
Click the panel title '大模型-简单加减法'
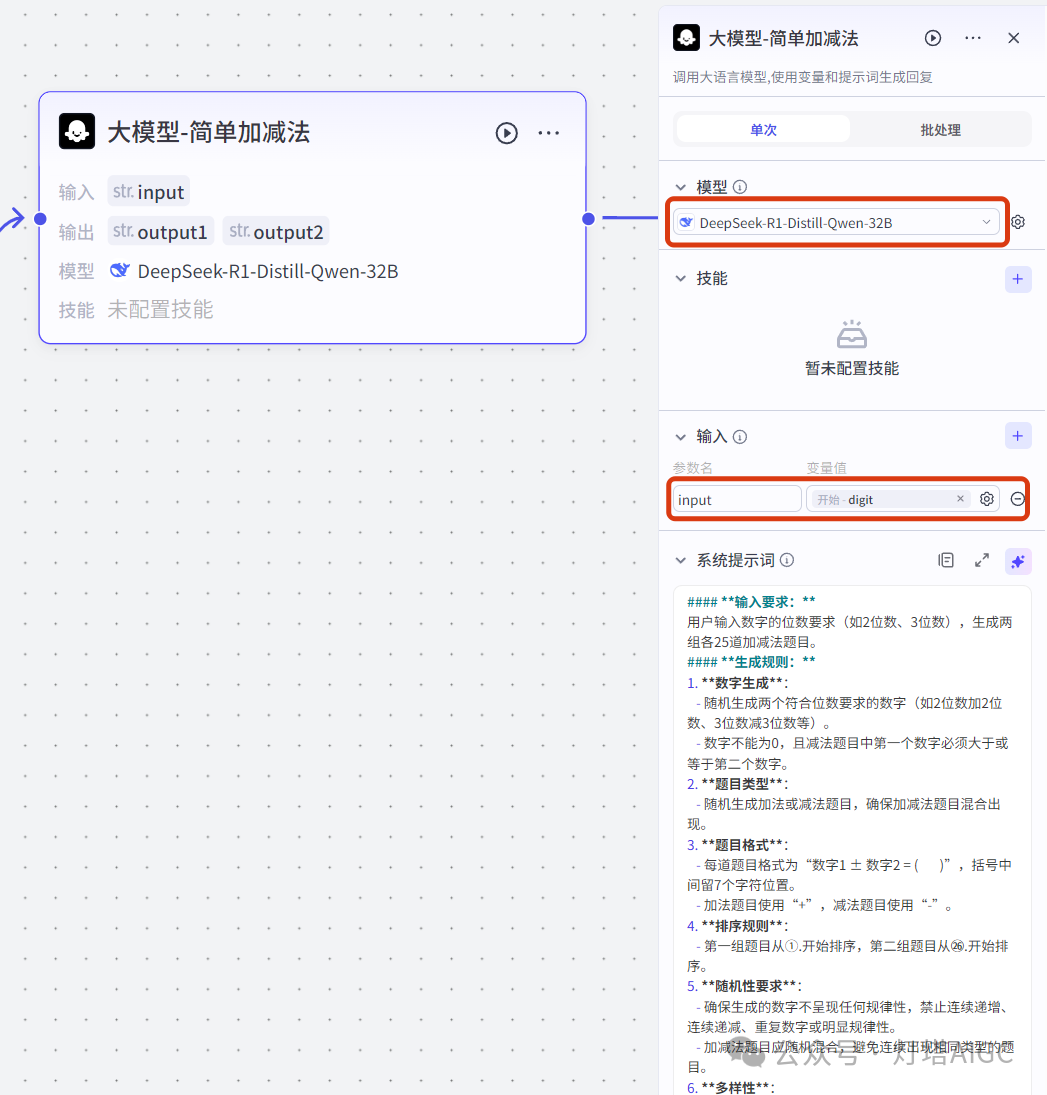click(x=783, y=38)
